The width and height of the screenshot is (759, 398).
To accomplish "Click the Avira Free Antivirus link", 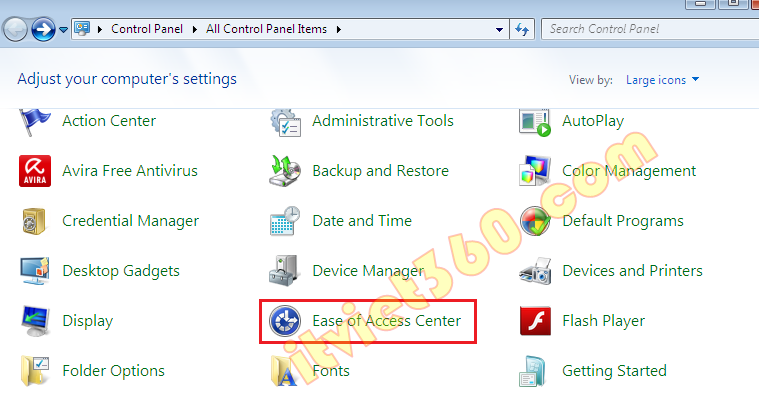I will (x=130, y=171).
